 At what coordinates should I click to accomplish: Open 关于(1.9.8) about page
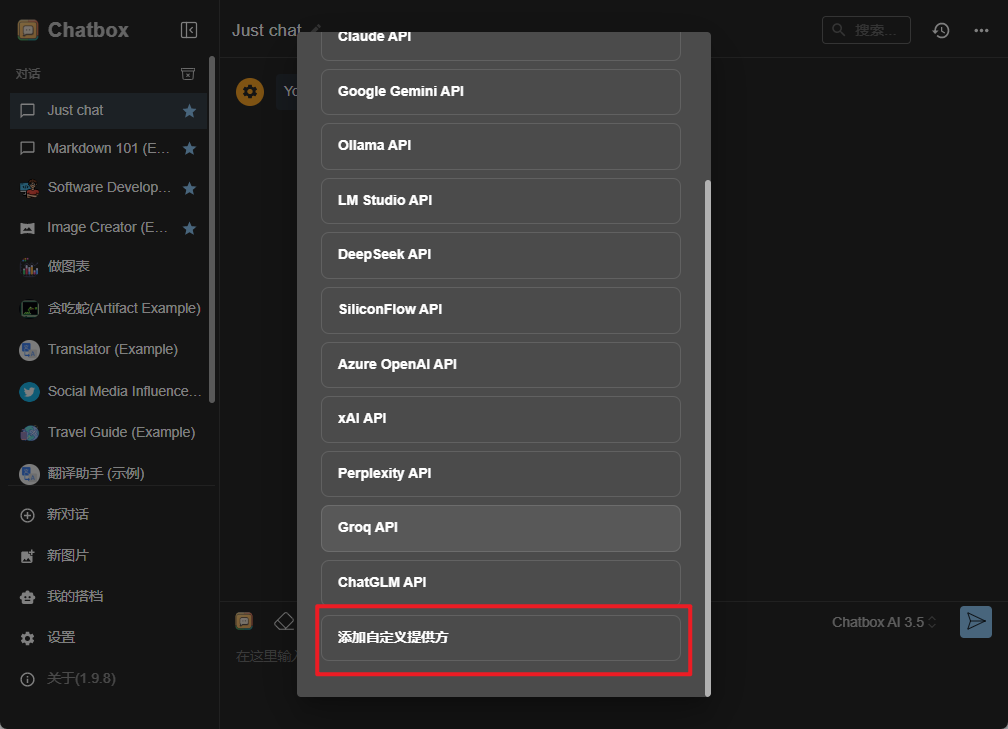click(81, 679)
